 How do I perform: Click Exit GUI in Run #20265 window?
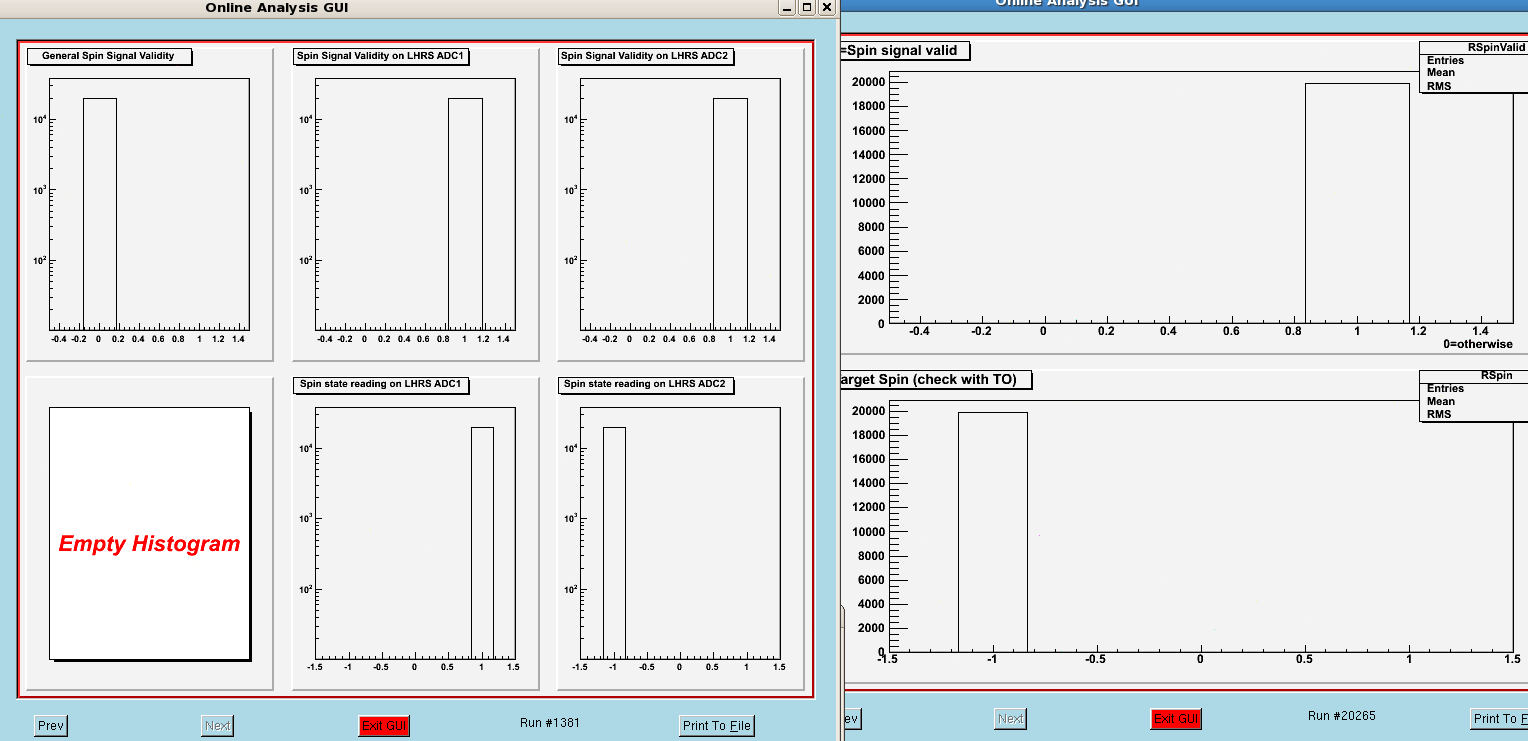1176,719
